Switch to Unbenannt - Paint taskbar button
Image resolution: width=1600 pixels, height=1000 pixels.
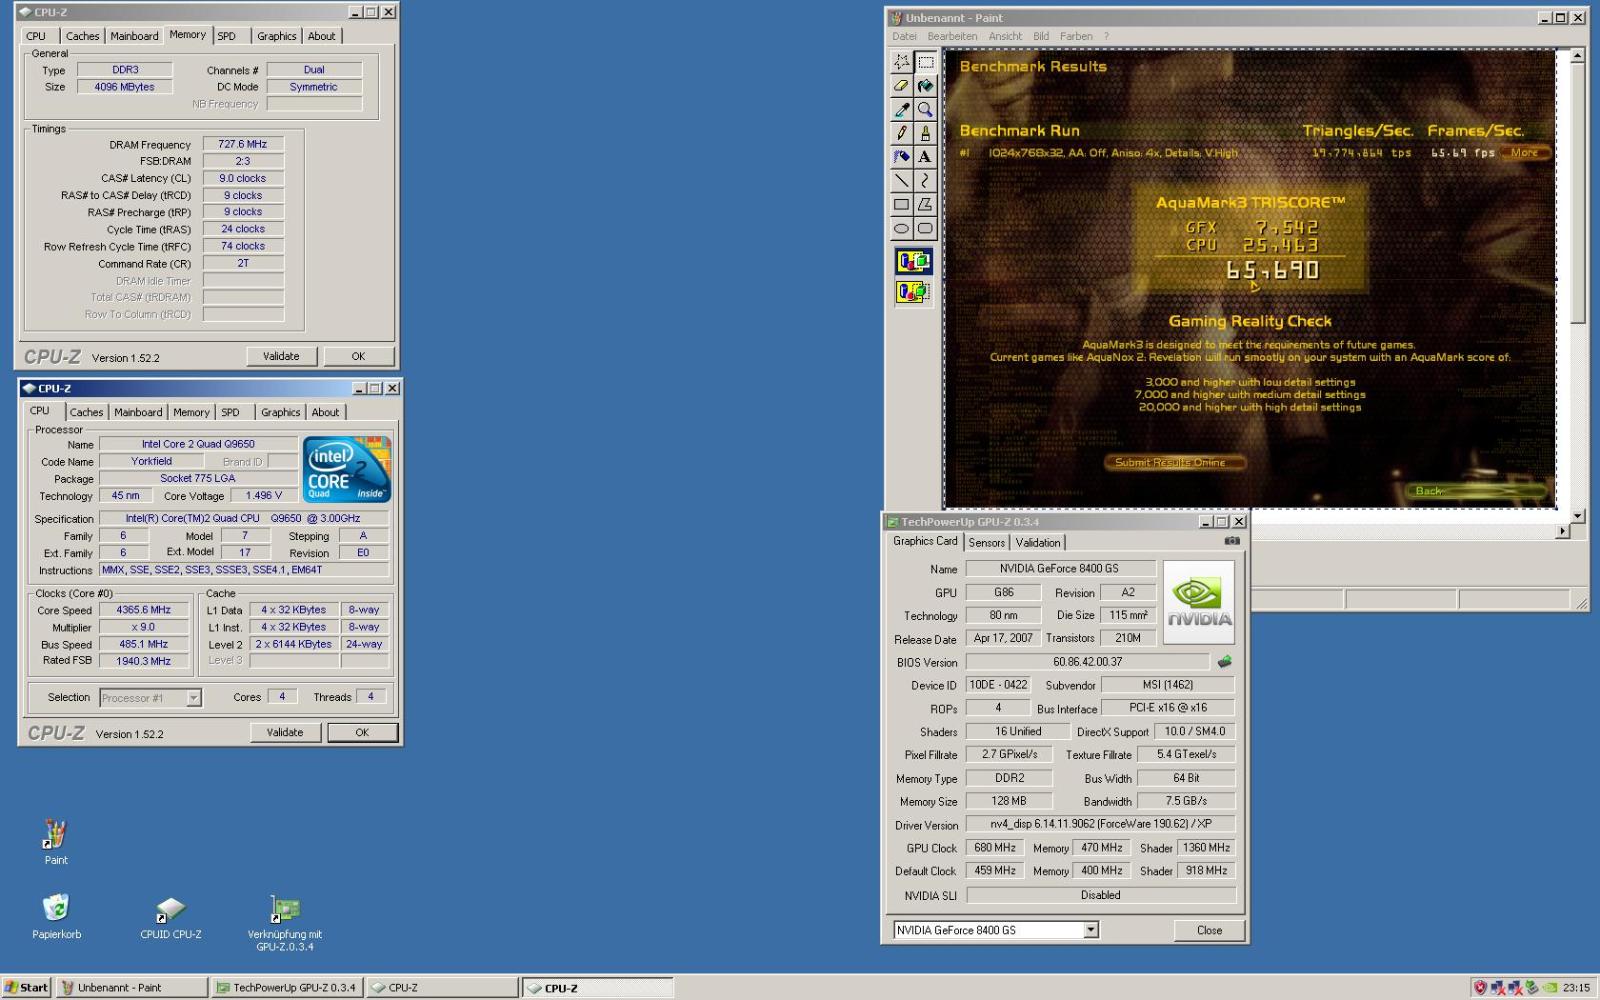pyautogui.click(x=132, y=987)
